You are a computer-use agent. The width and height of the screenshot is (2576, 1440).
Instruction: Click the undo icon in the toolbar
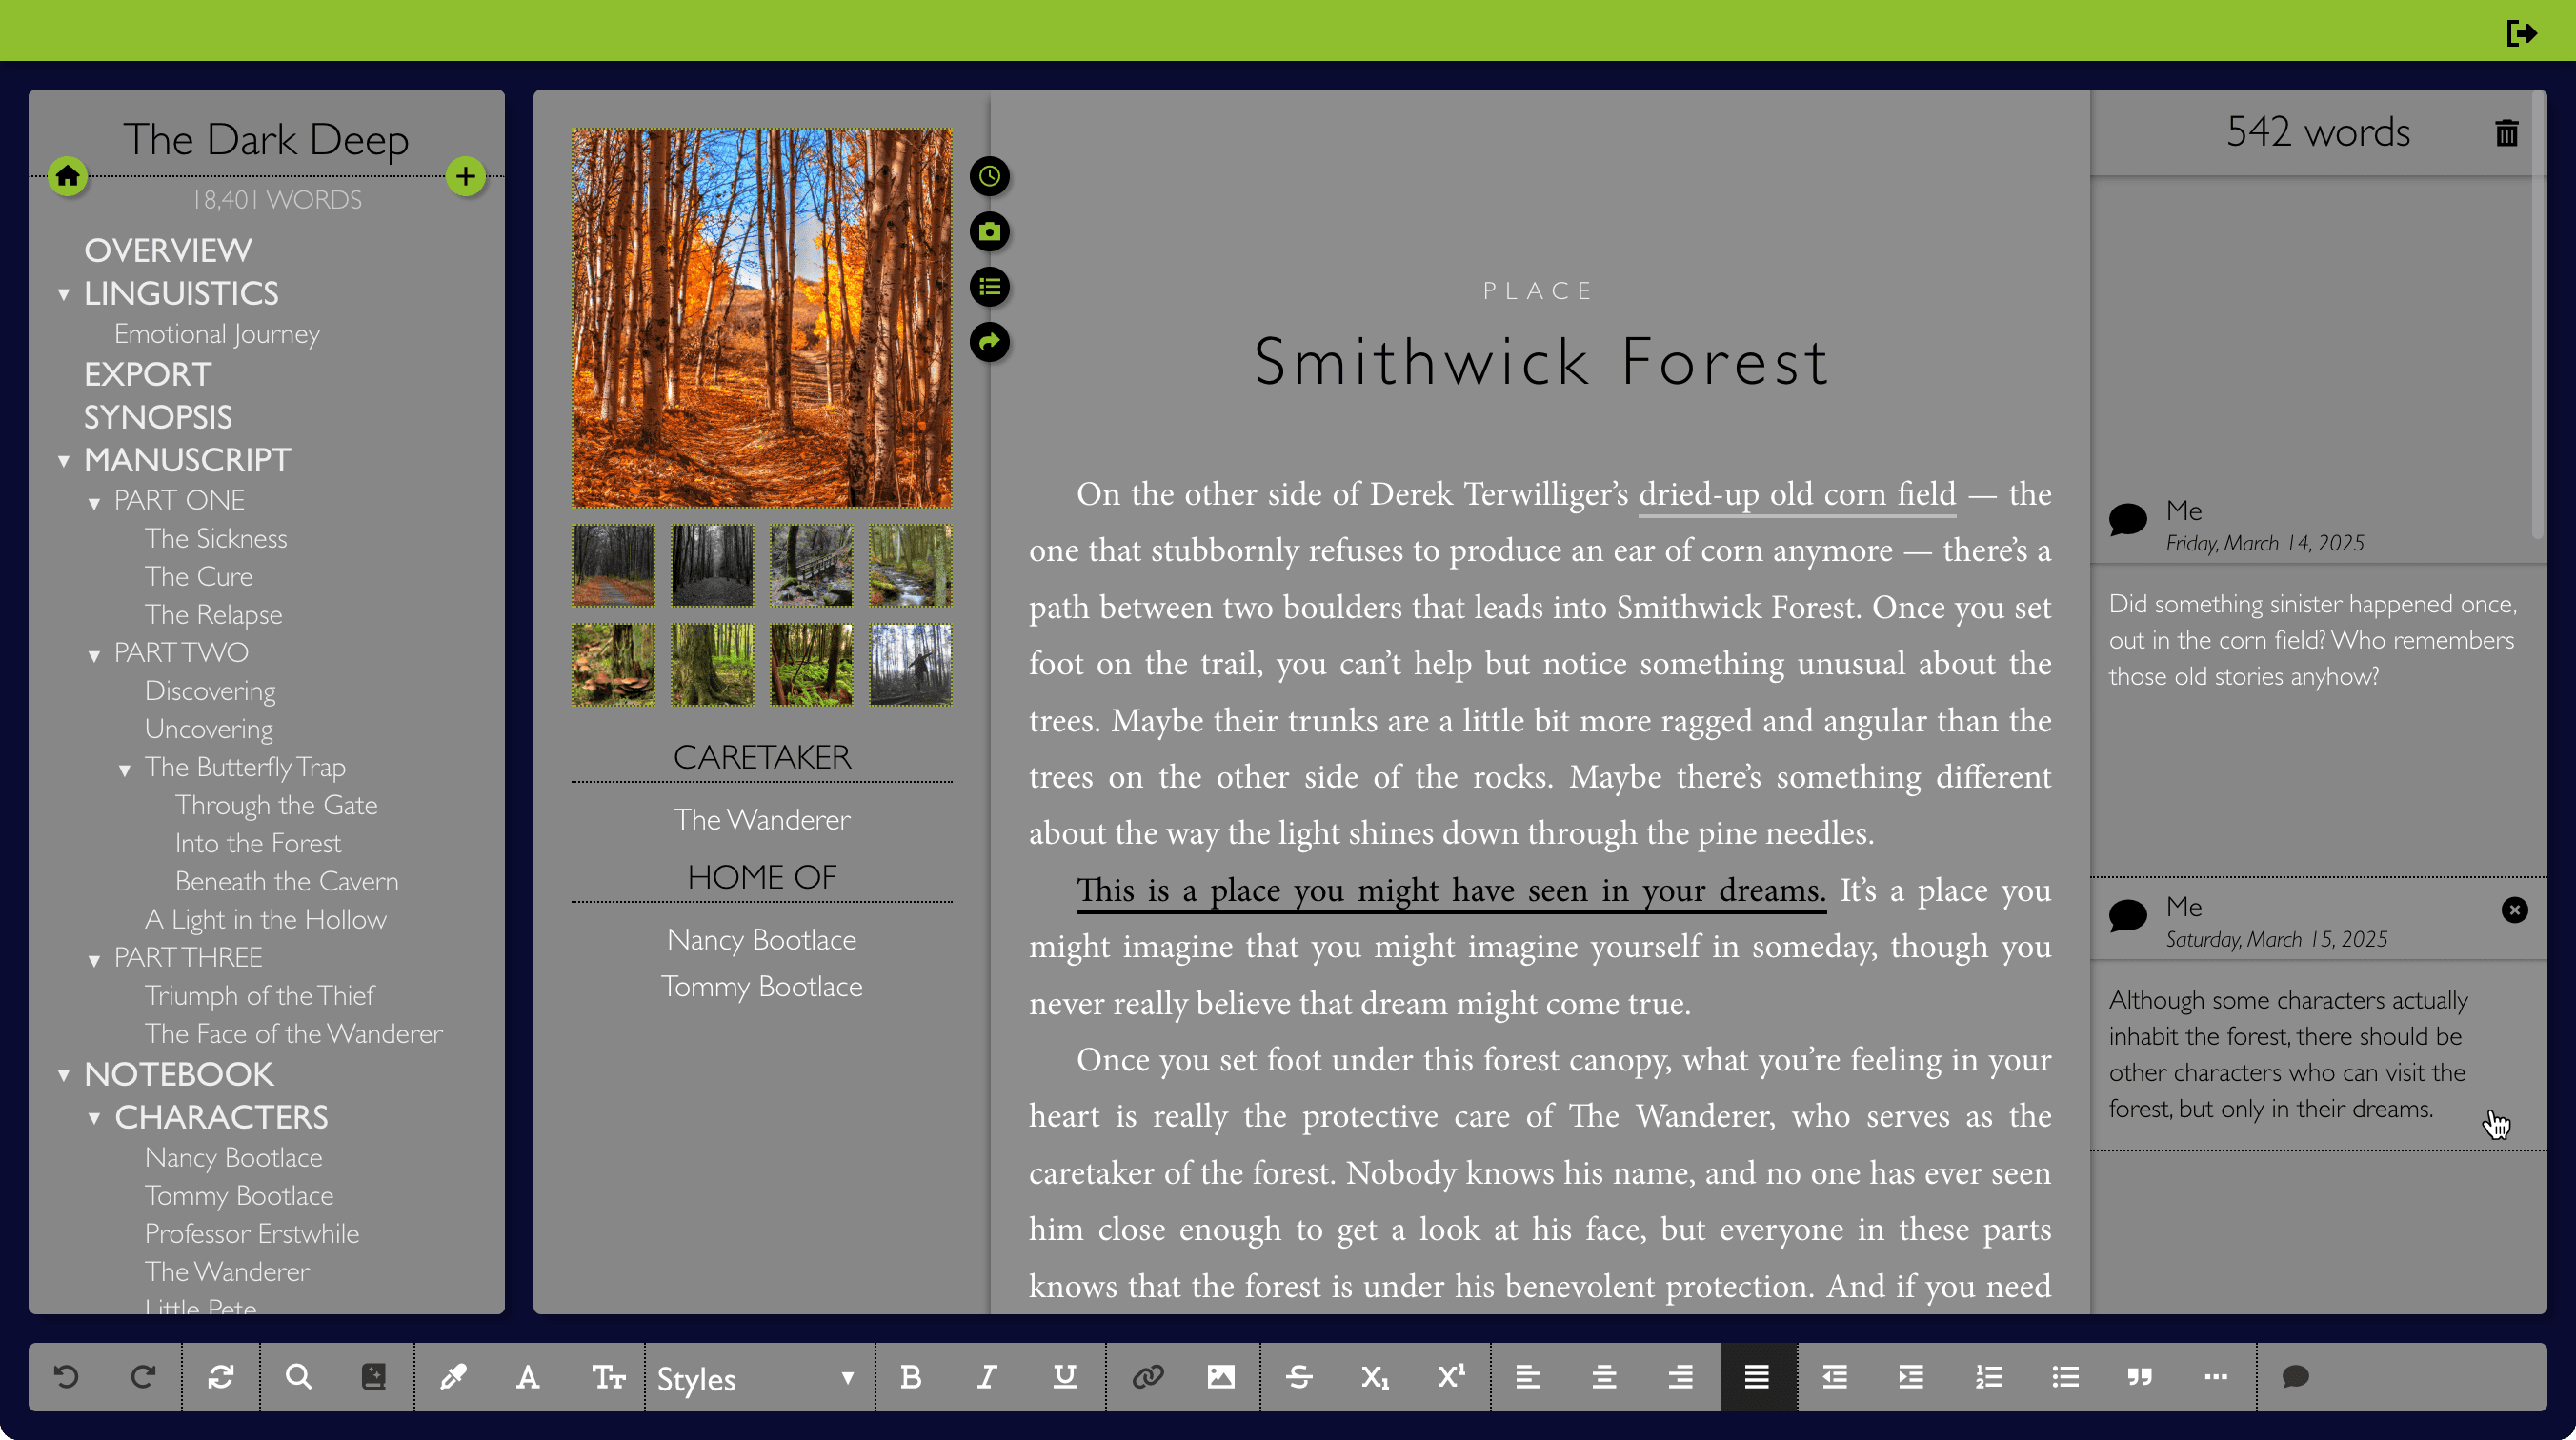[x=66, y=1377]
